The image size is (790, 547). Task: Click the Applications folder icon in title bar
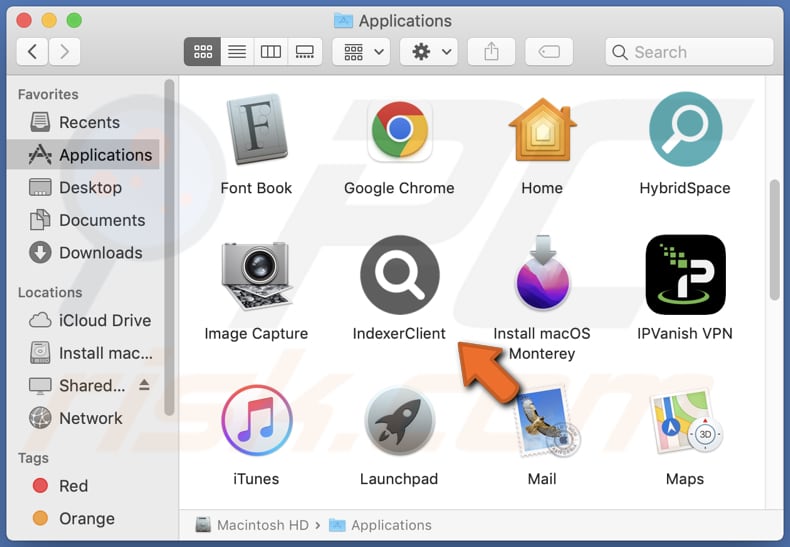tap(343, 21)
